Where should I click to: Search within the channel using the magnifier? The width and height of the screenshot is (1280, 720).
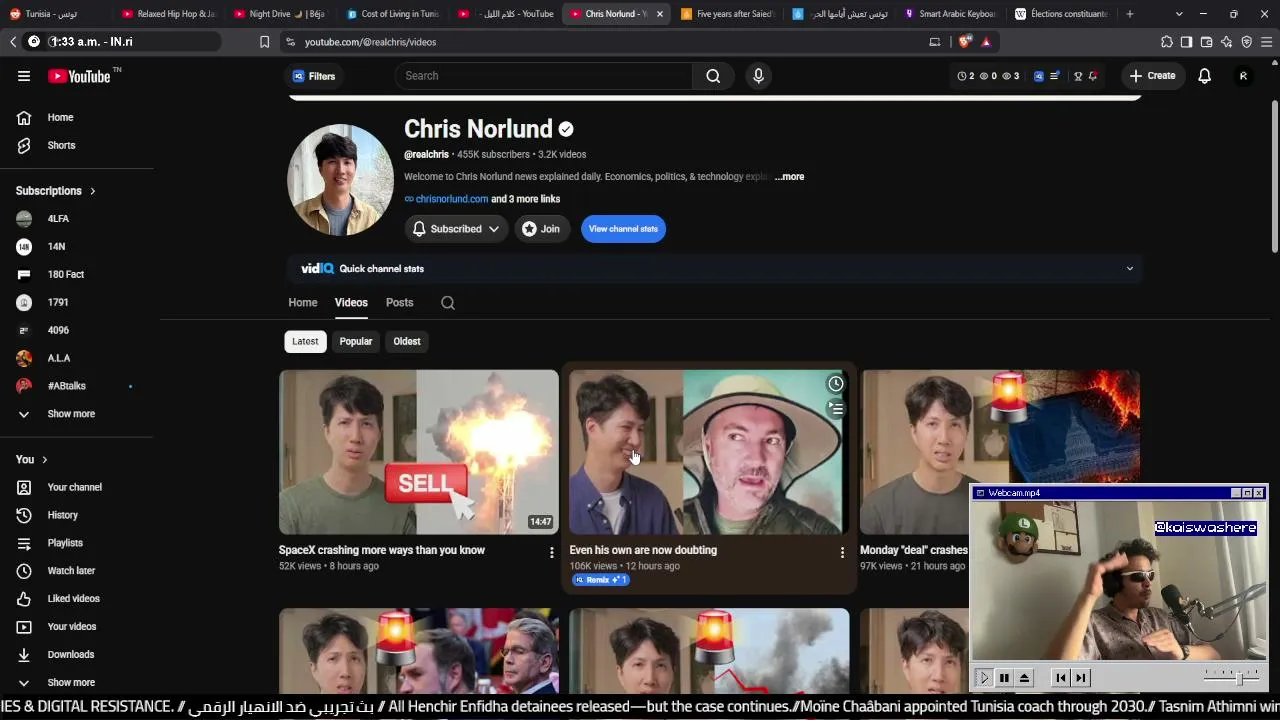(x=448, y=303)
